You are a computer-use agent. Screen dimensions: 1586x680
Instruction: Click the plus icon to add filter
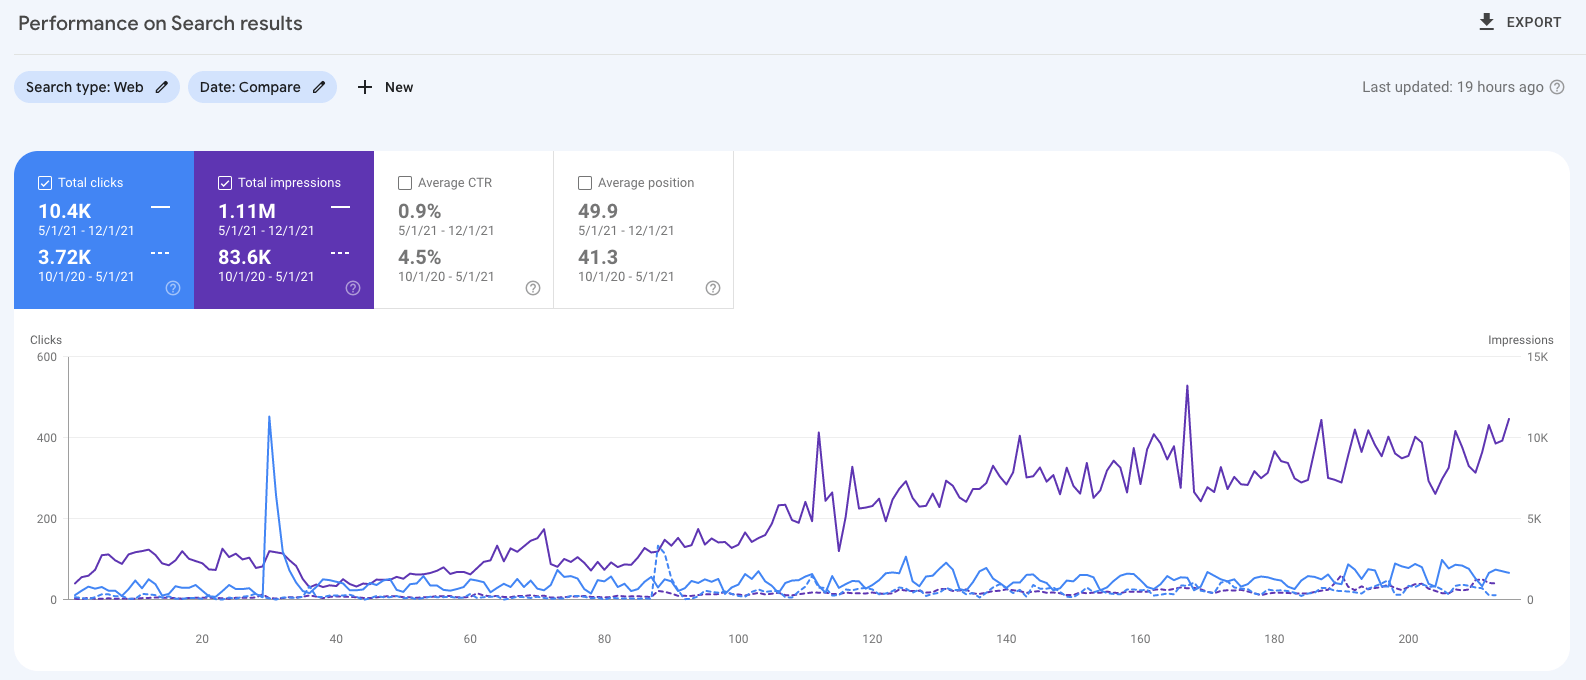coord(365,87)
